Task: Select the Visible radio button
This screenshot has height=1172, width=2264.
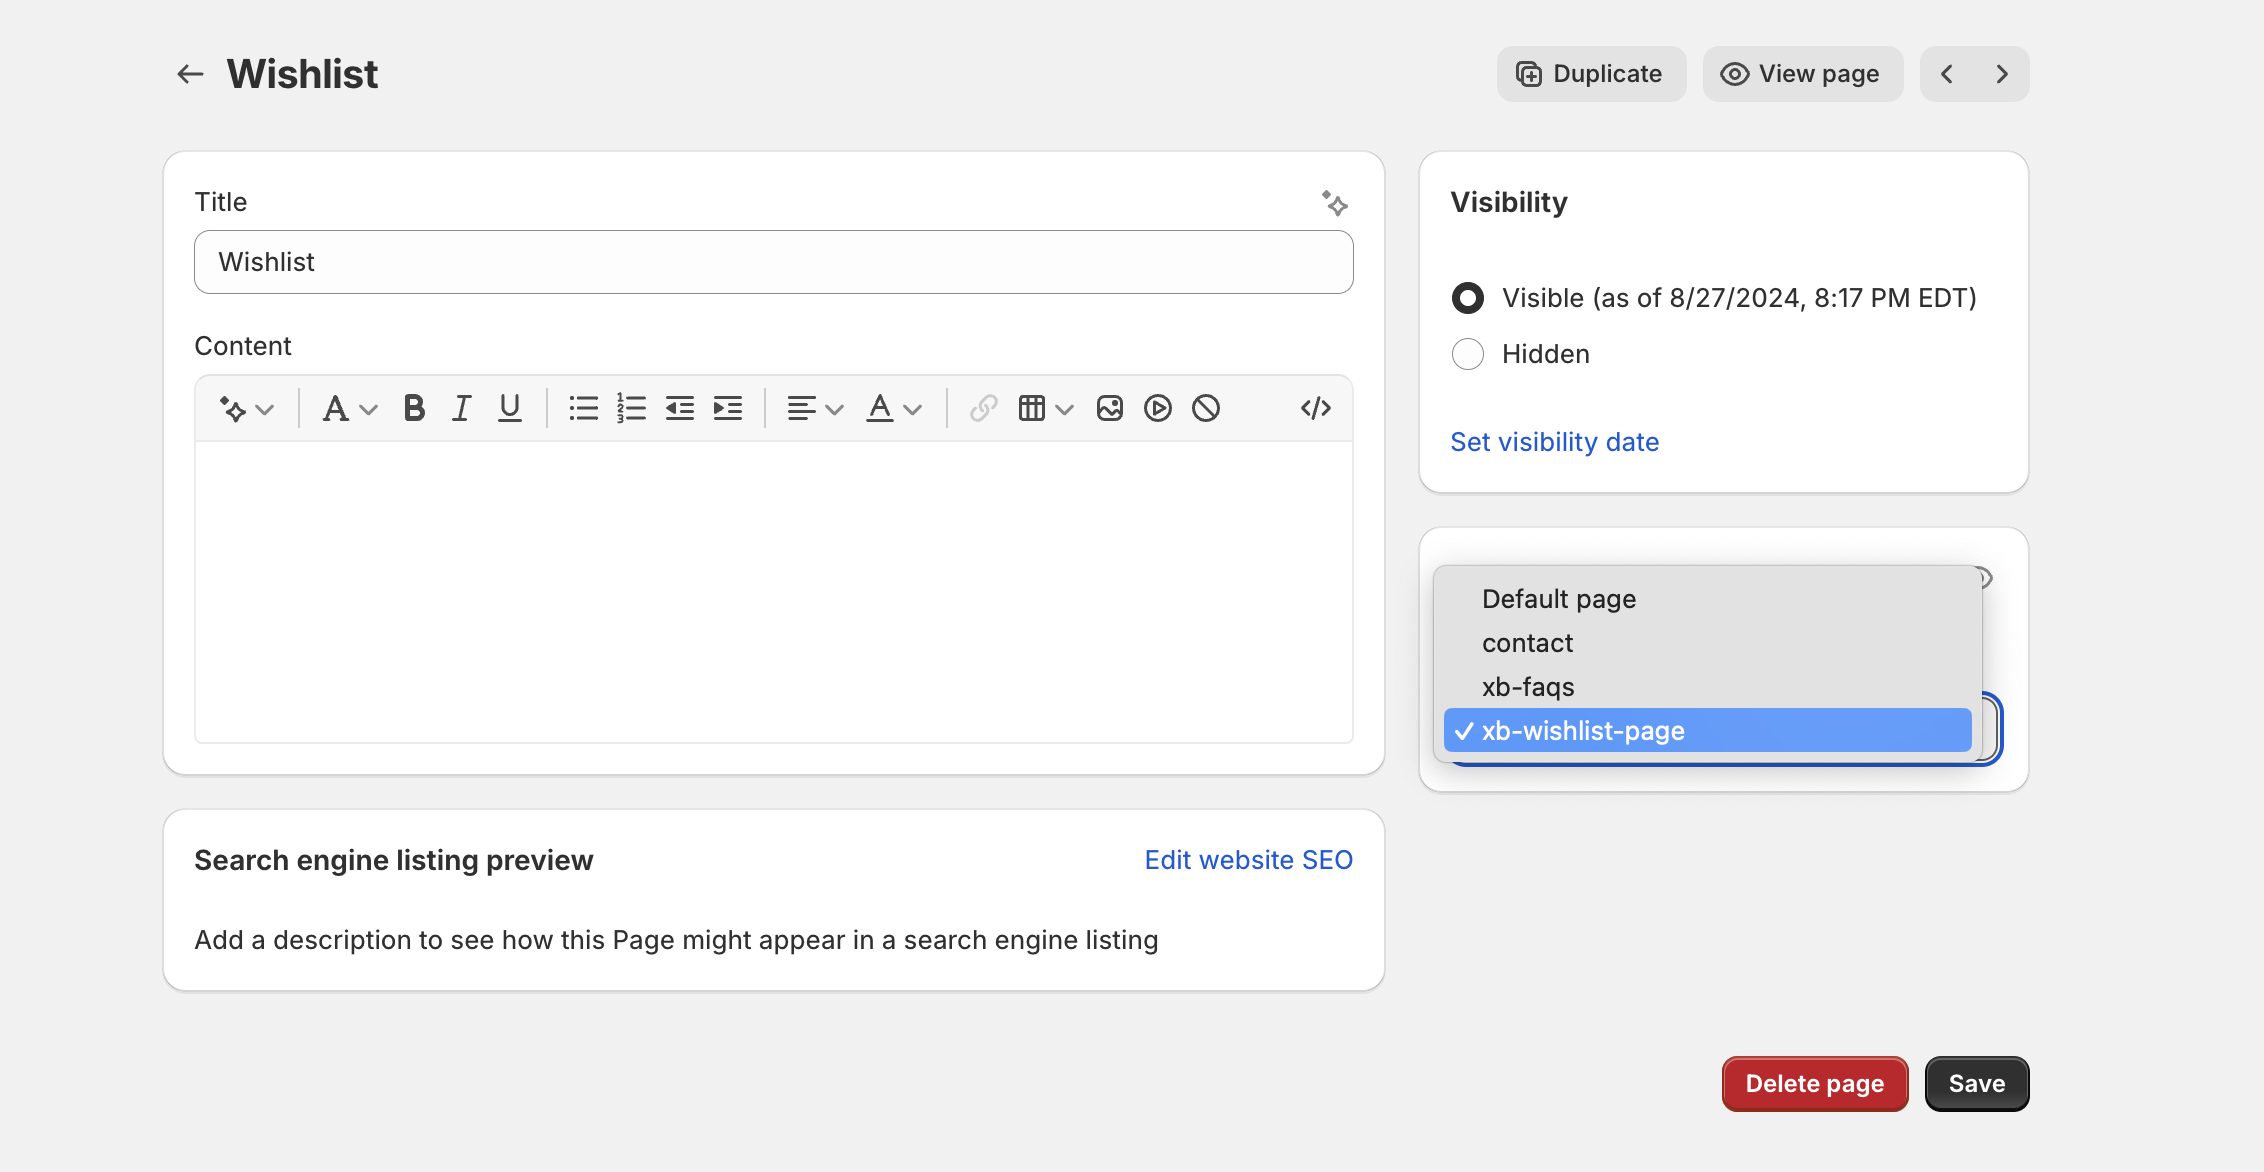Action: pos(1468,298)
